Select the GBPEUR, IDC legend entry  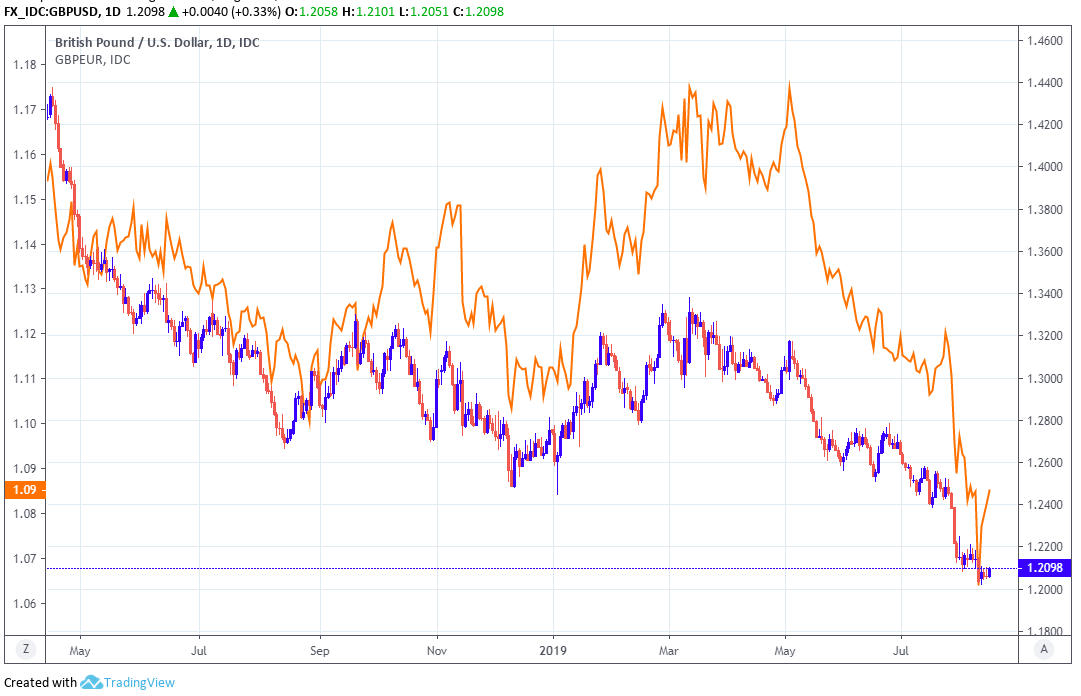click(92, 60)
